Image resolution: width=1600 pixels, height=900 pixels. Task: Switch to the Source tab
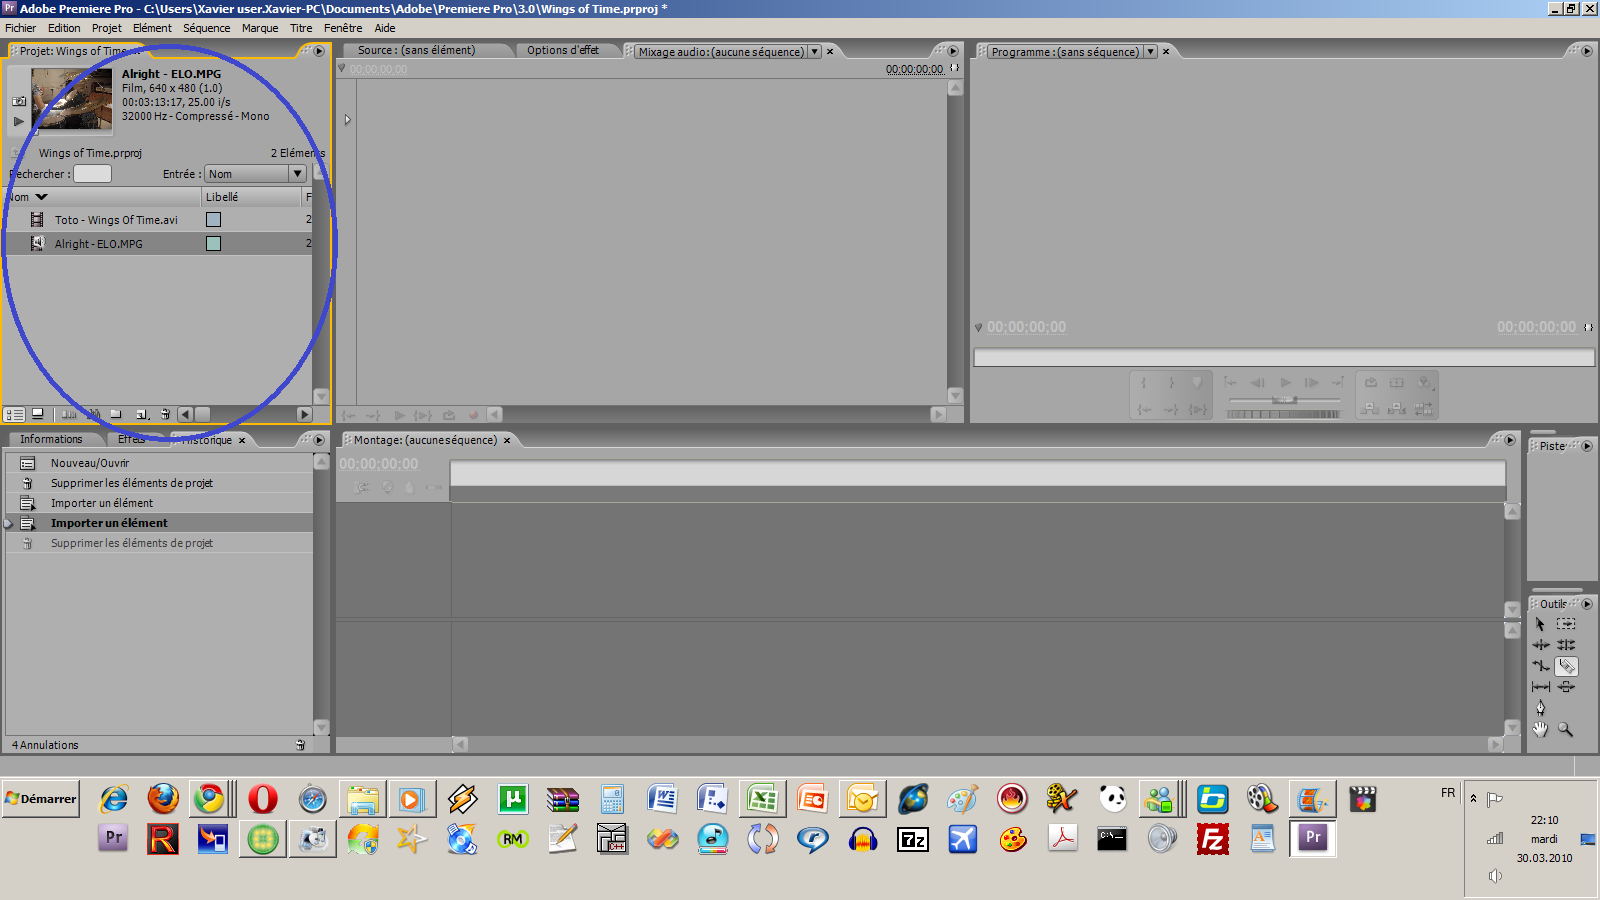(416, 50)
